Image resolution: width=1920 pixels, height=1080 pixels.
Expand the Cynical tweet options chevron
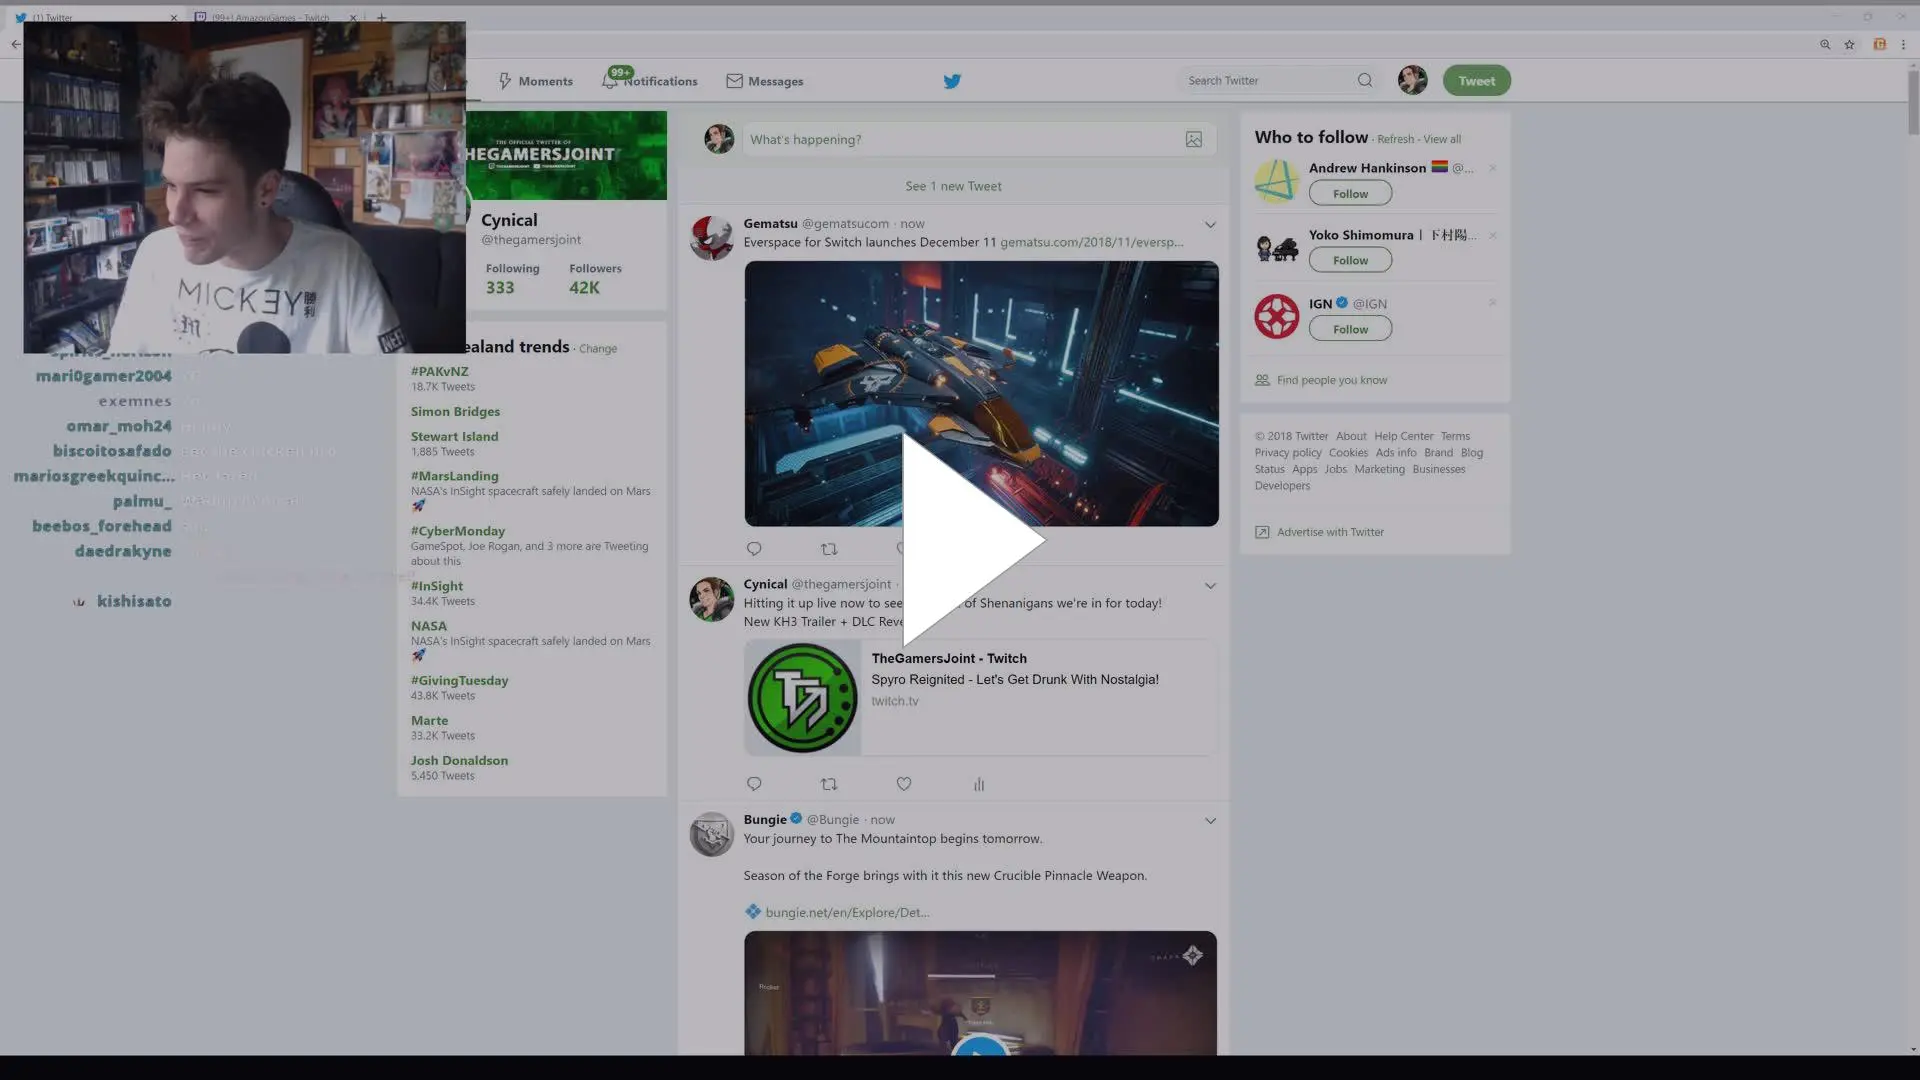[x=1210, y=586]
